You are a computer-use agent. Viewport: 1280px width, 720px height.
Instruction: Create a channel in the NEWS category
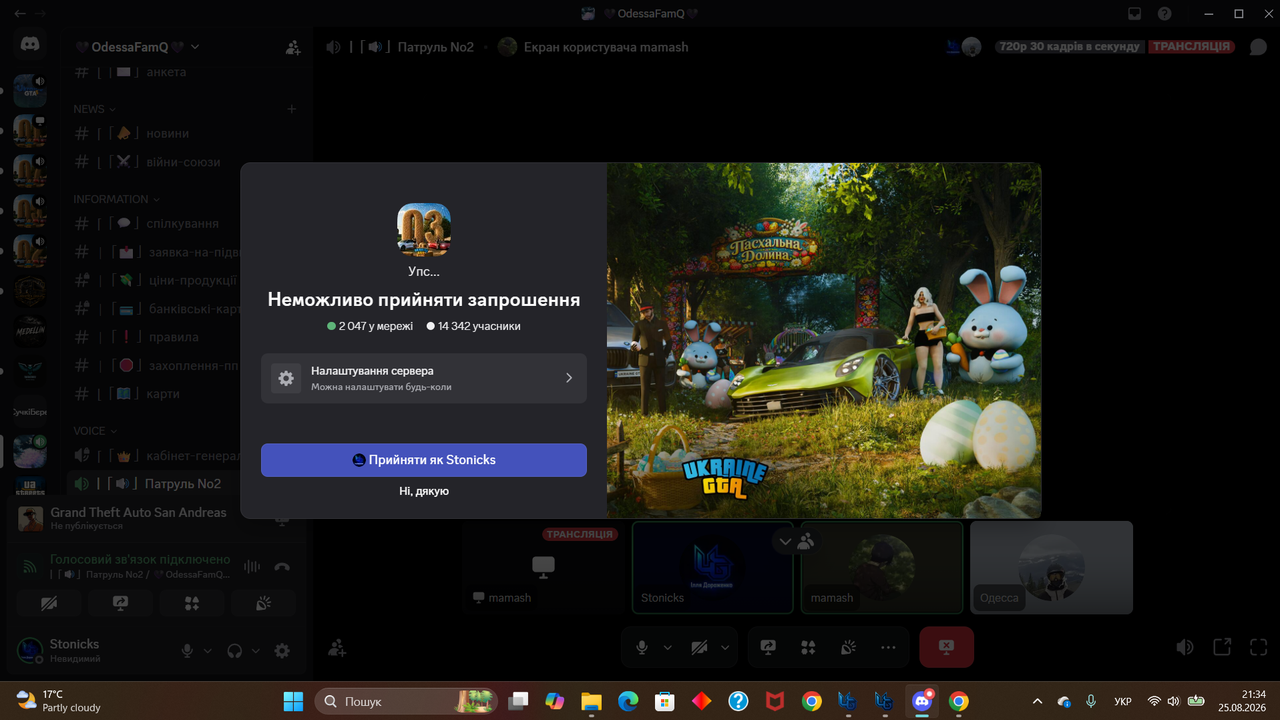click(x=292, y=109)
